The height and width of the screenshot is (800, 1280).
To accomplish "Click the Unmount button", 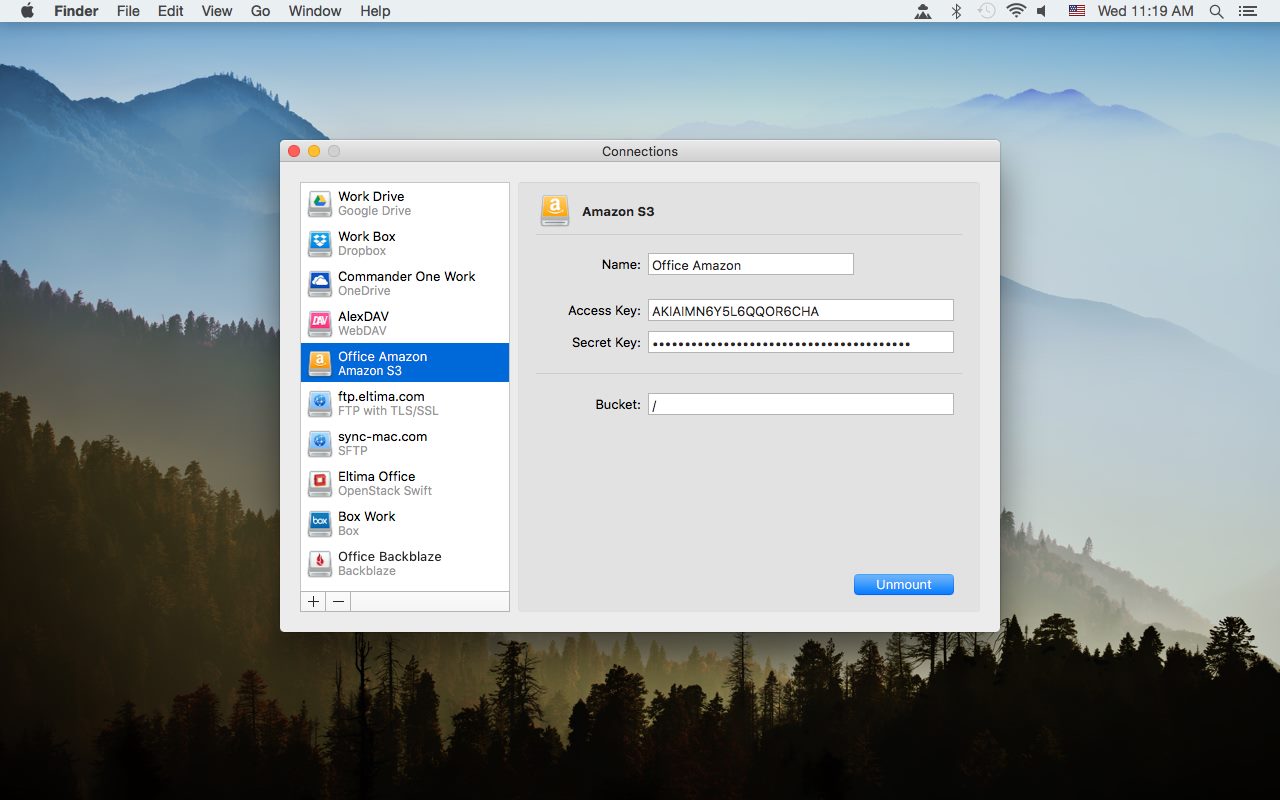I will (x=904, y=584).
